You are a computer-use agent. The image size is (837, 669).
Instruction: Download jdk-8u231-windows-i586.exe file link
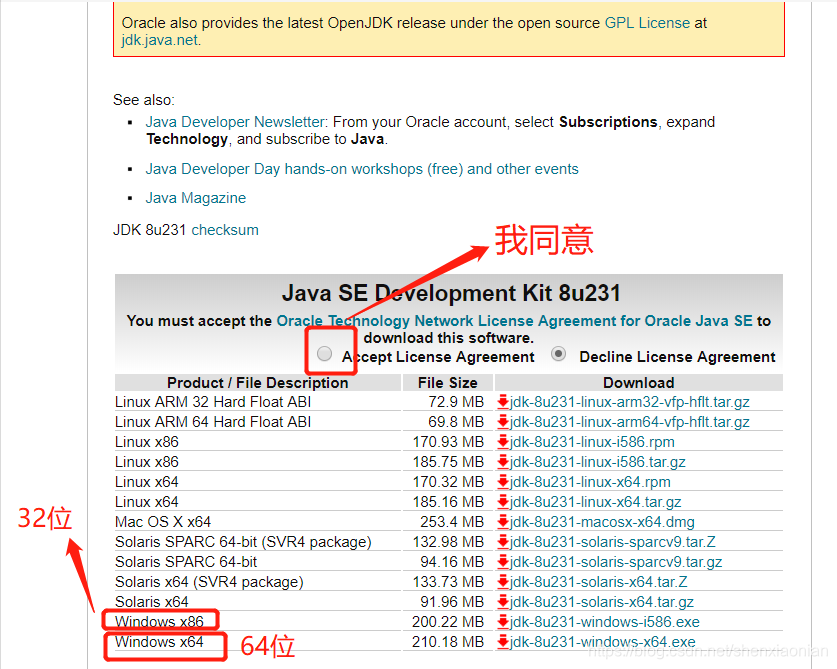click(604, 622)
